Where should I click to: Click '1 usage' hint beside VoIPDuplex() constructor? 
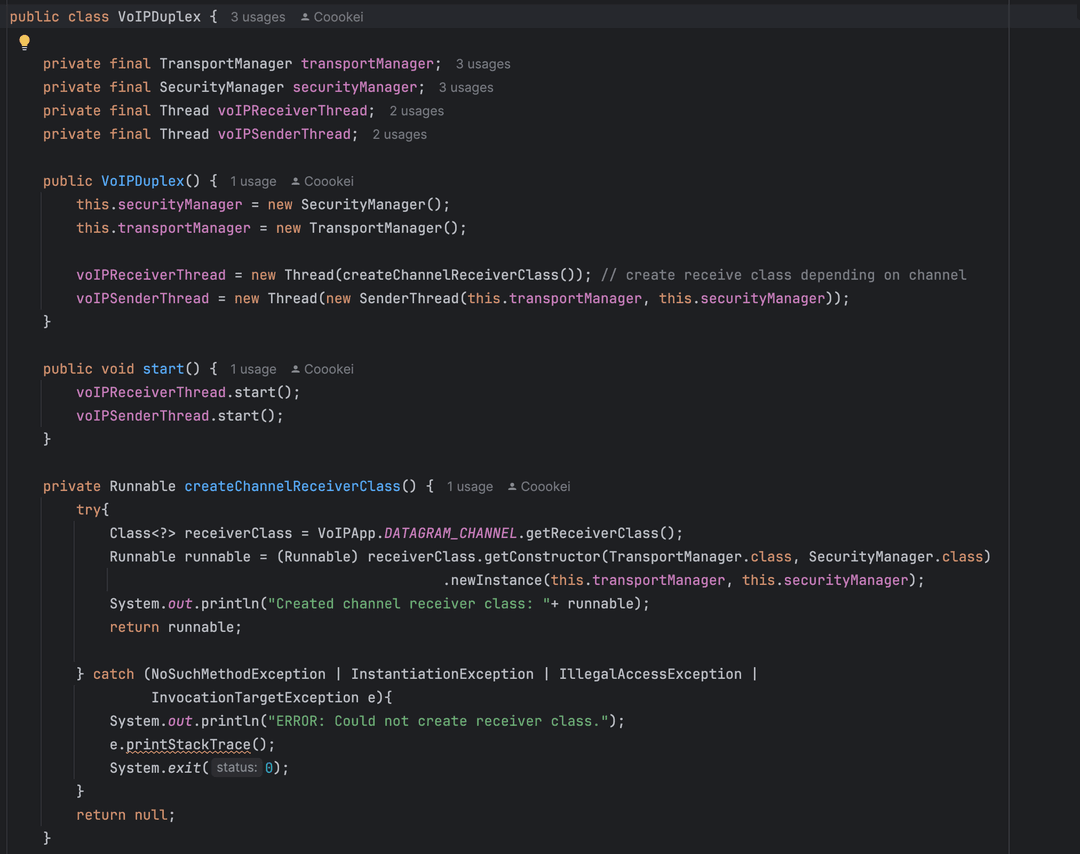click(x=253, y=182)
